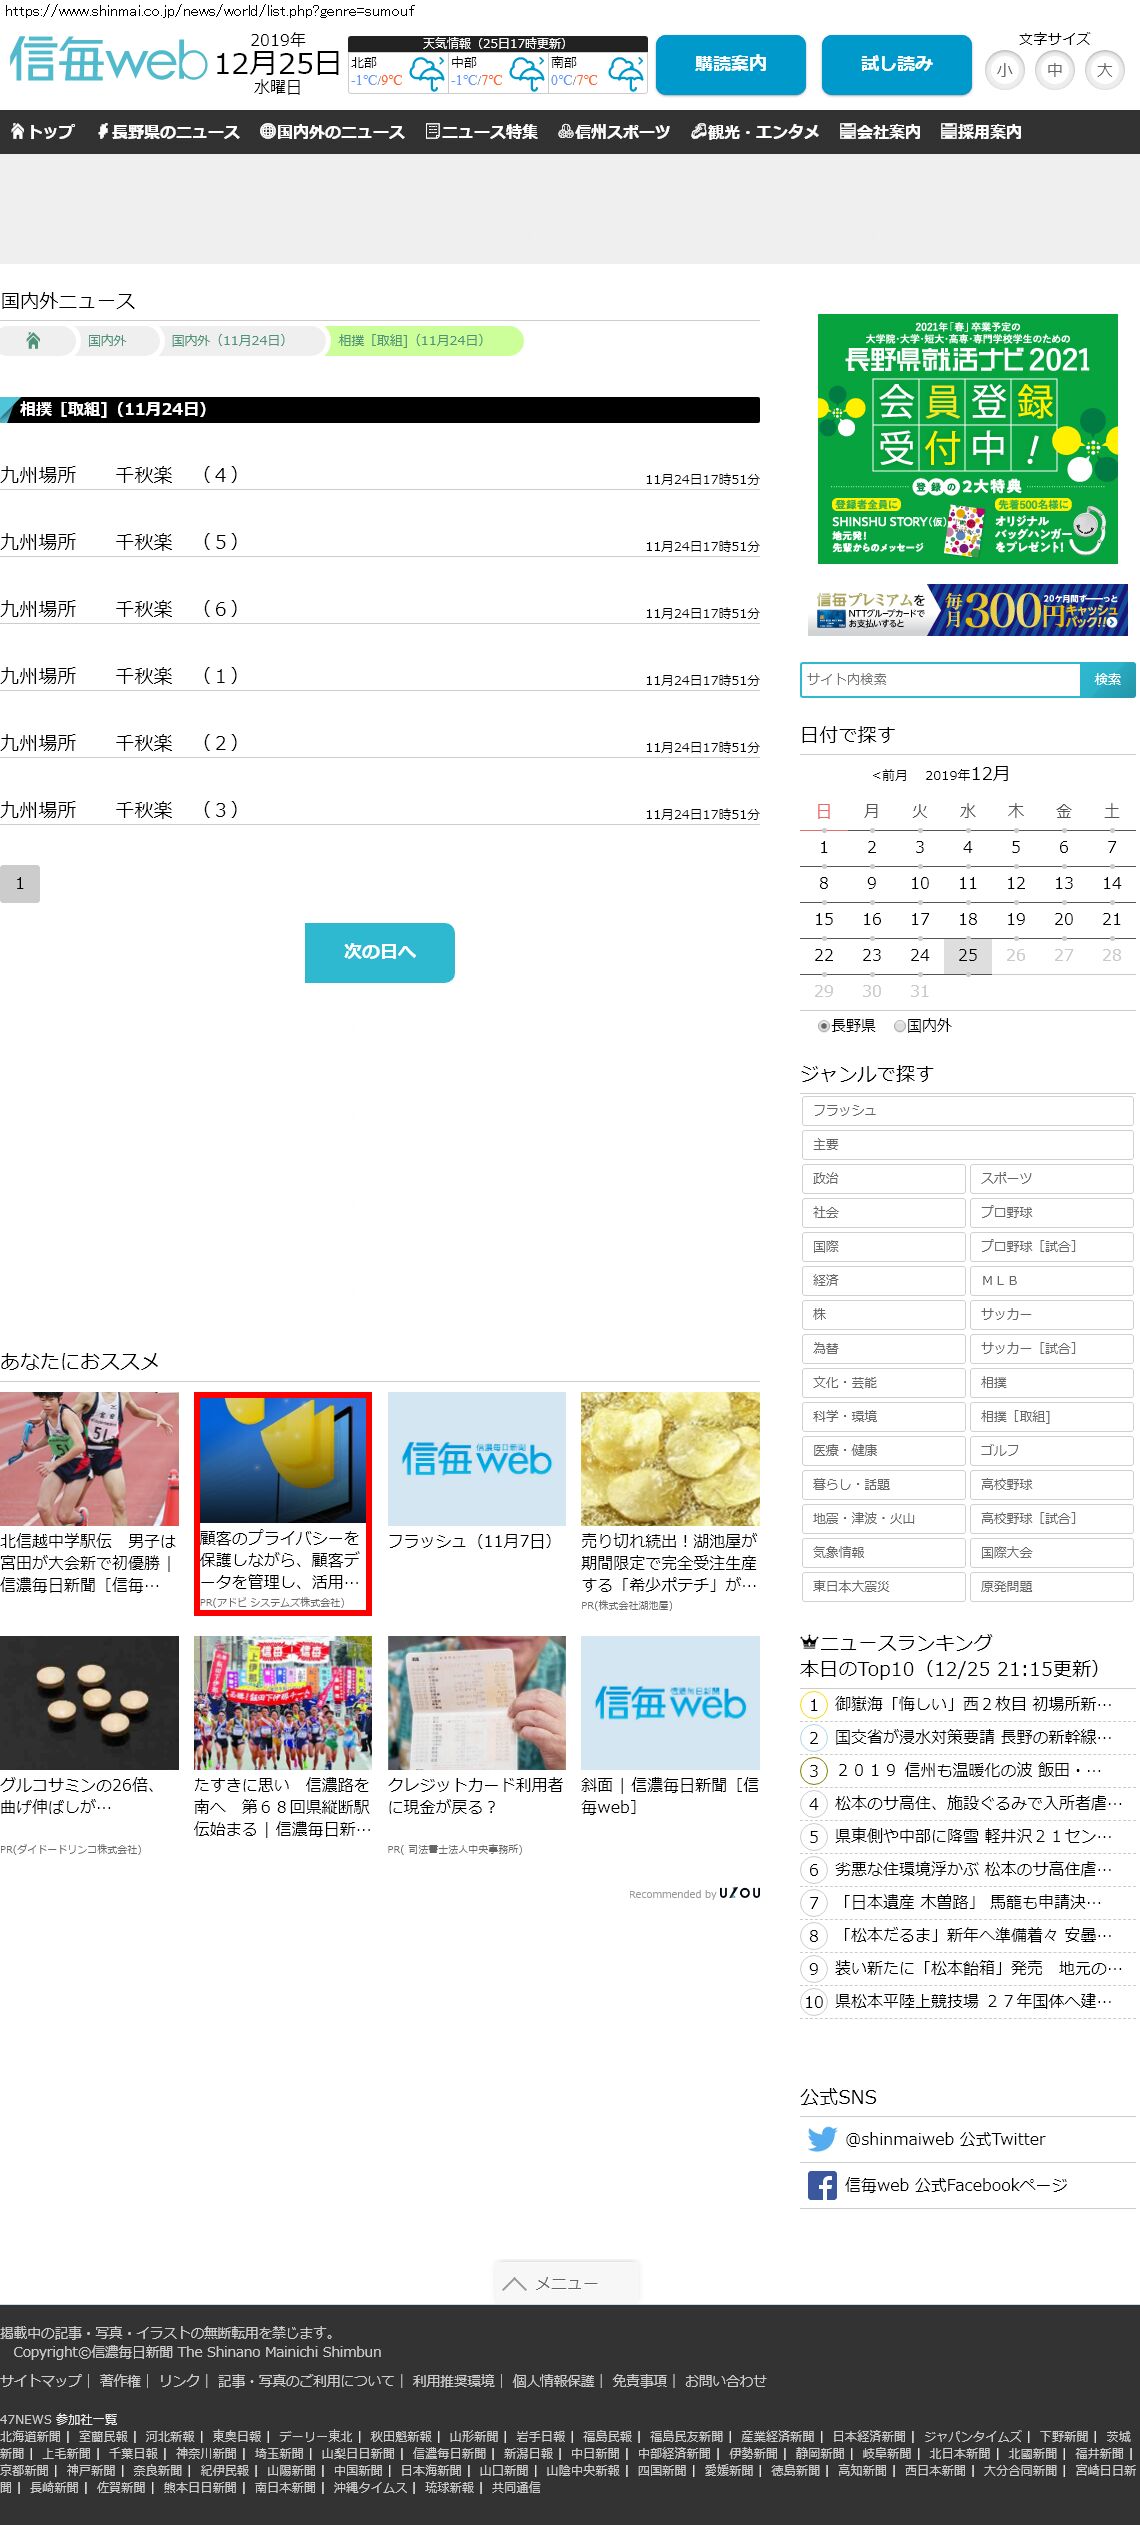Screen dimensions: 1140x2525
Task: Go to previous month in calendar
Action: [889, 775]
